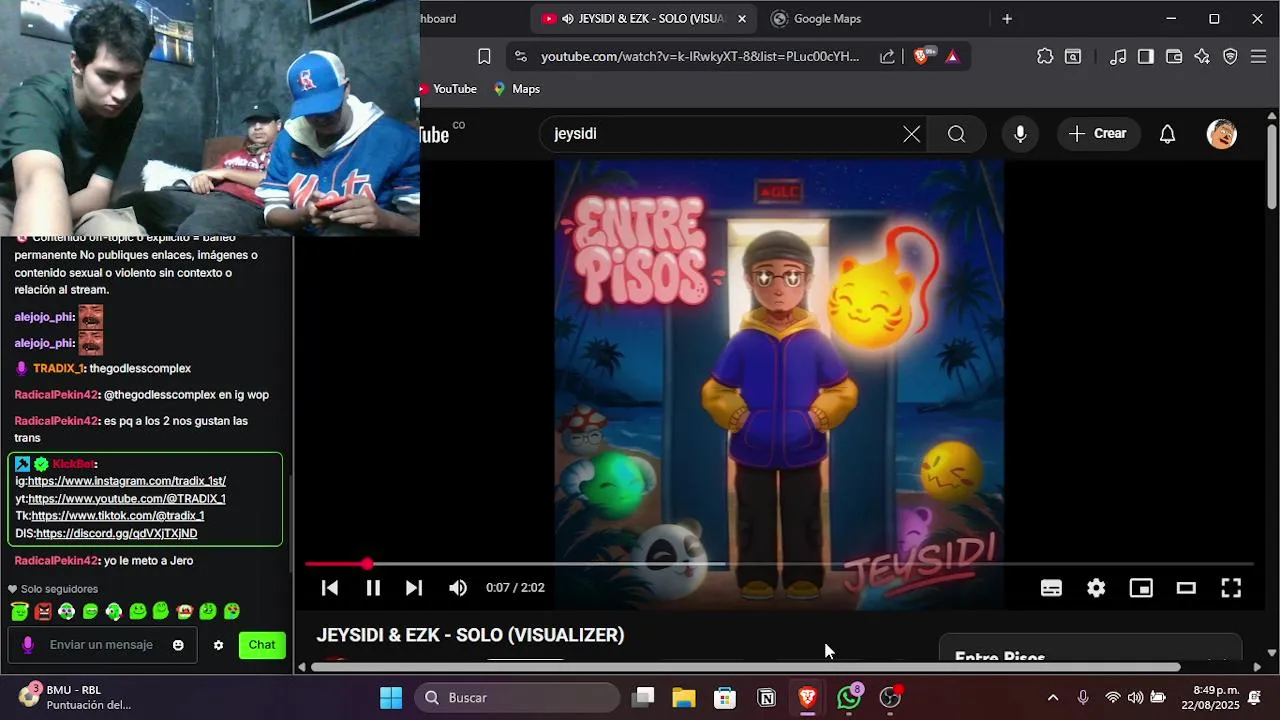Mute the YouTube player volume
The height and width of the screenshot is (720, 1280).
coord(458,588)
